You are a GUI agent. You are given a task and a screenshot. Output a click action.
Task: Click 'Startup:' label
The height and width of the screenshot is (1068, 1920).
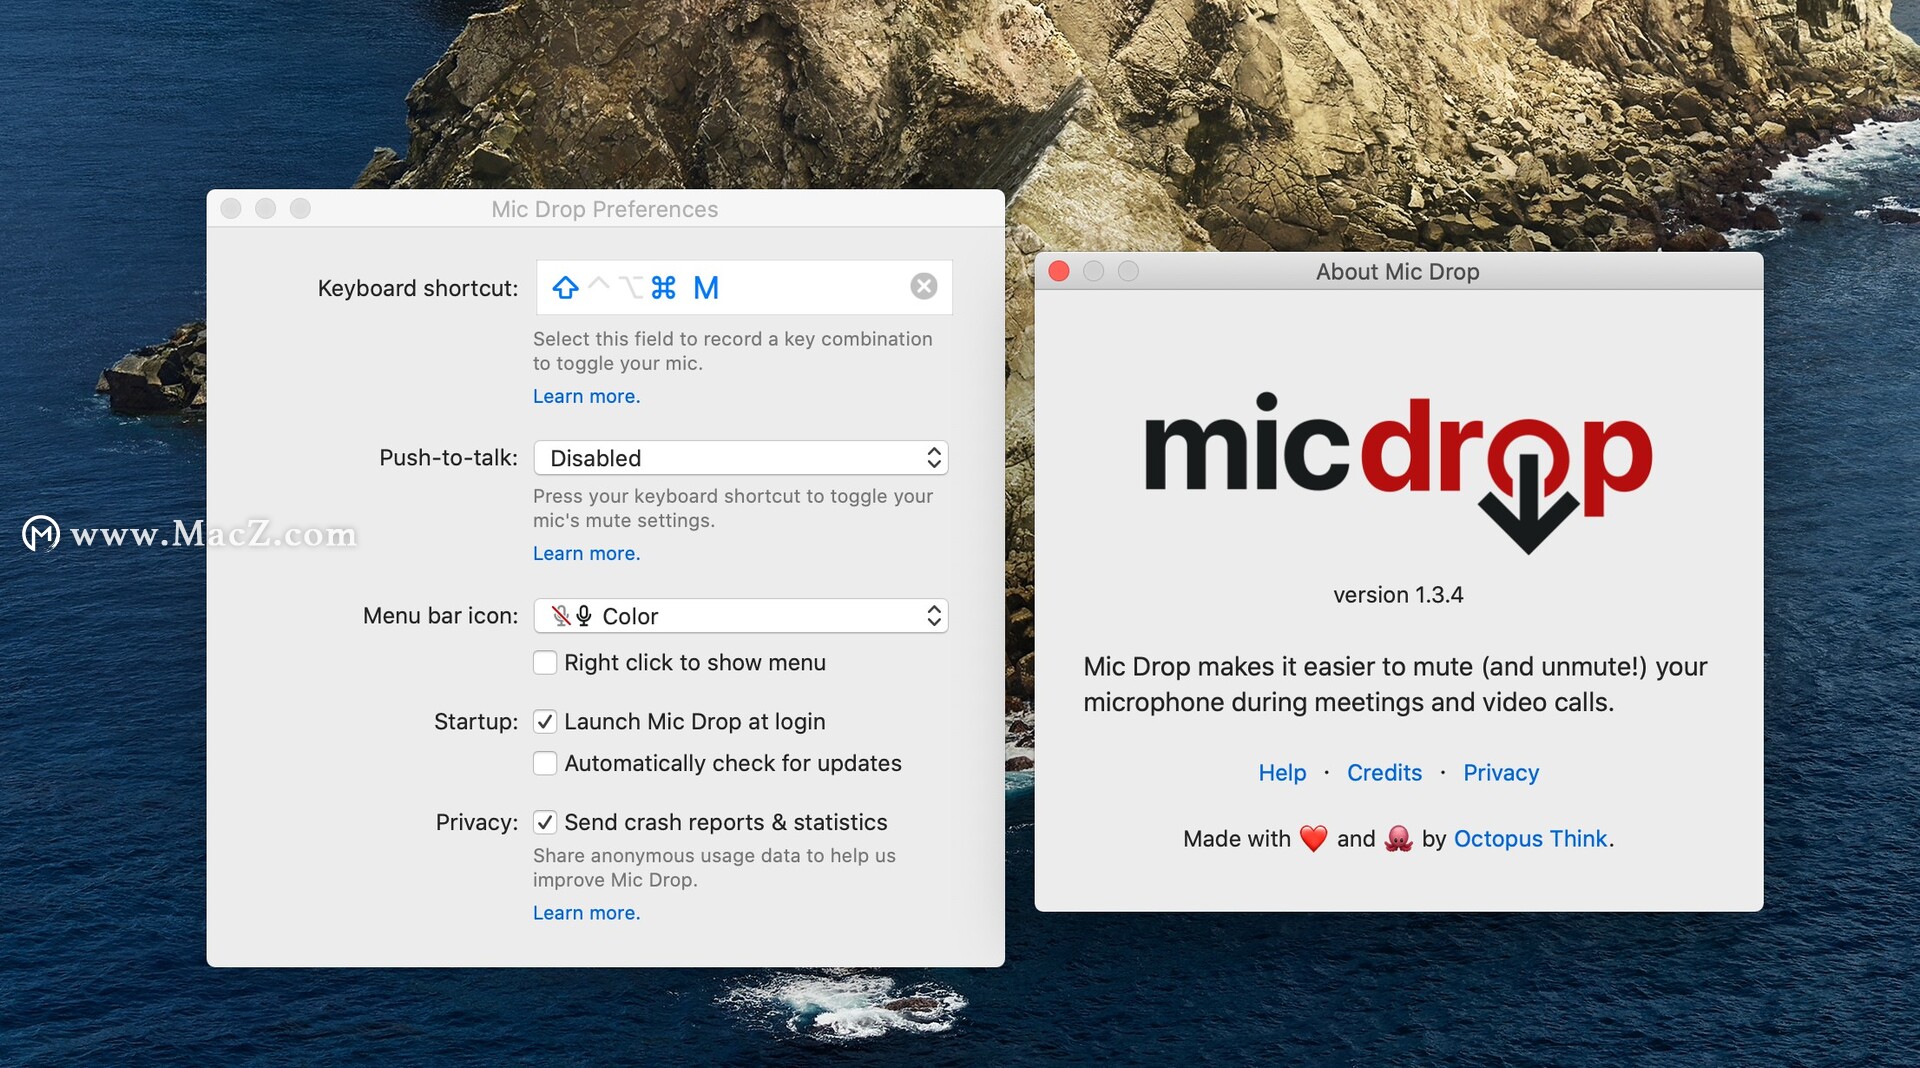(476, 722)
